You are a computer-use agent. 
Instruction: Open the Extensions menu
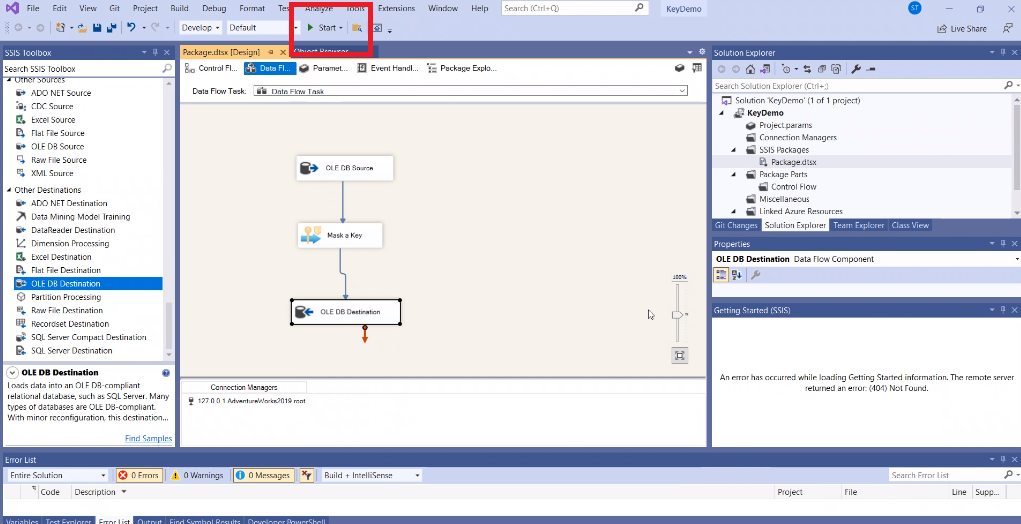click(x=396, y=8)
